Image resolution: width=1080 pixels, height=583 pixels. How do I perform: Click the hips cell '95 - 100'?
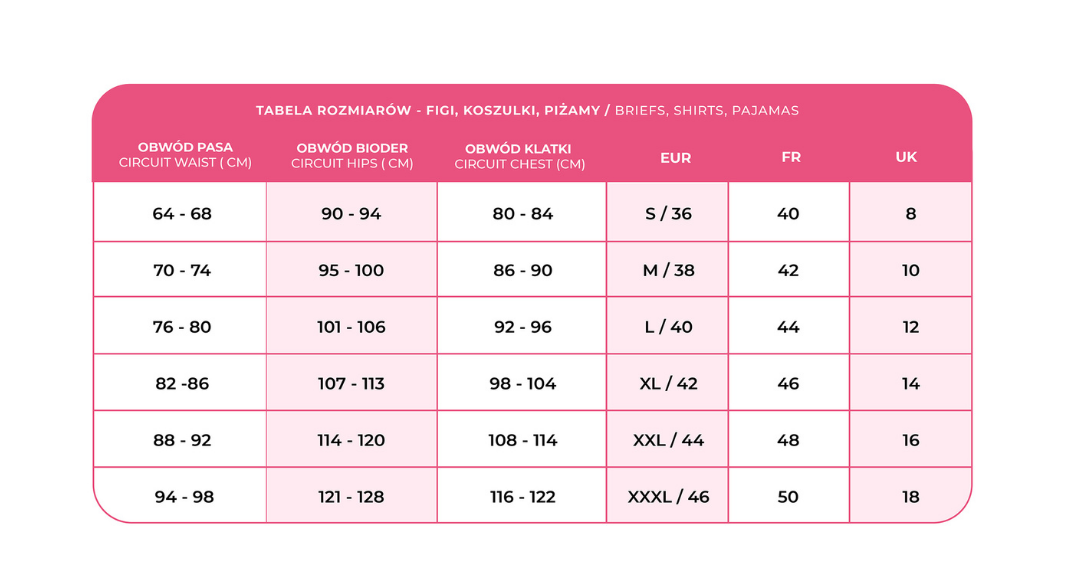click(x=351, y=271)
